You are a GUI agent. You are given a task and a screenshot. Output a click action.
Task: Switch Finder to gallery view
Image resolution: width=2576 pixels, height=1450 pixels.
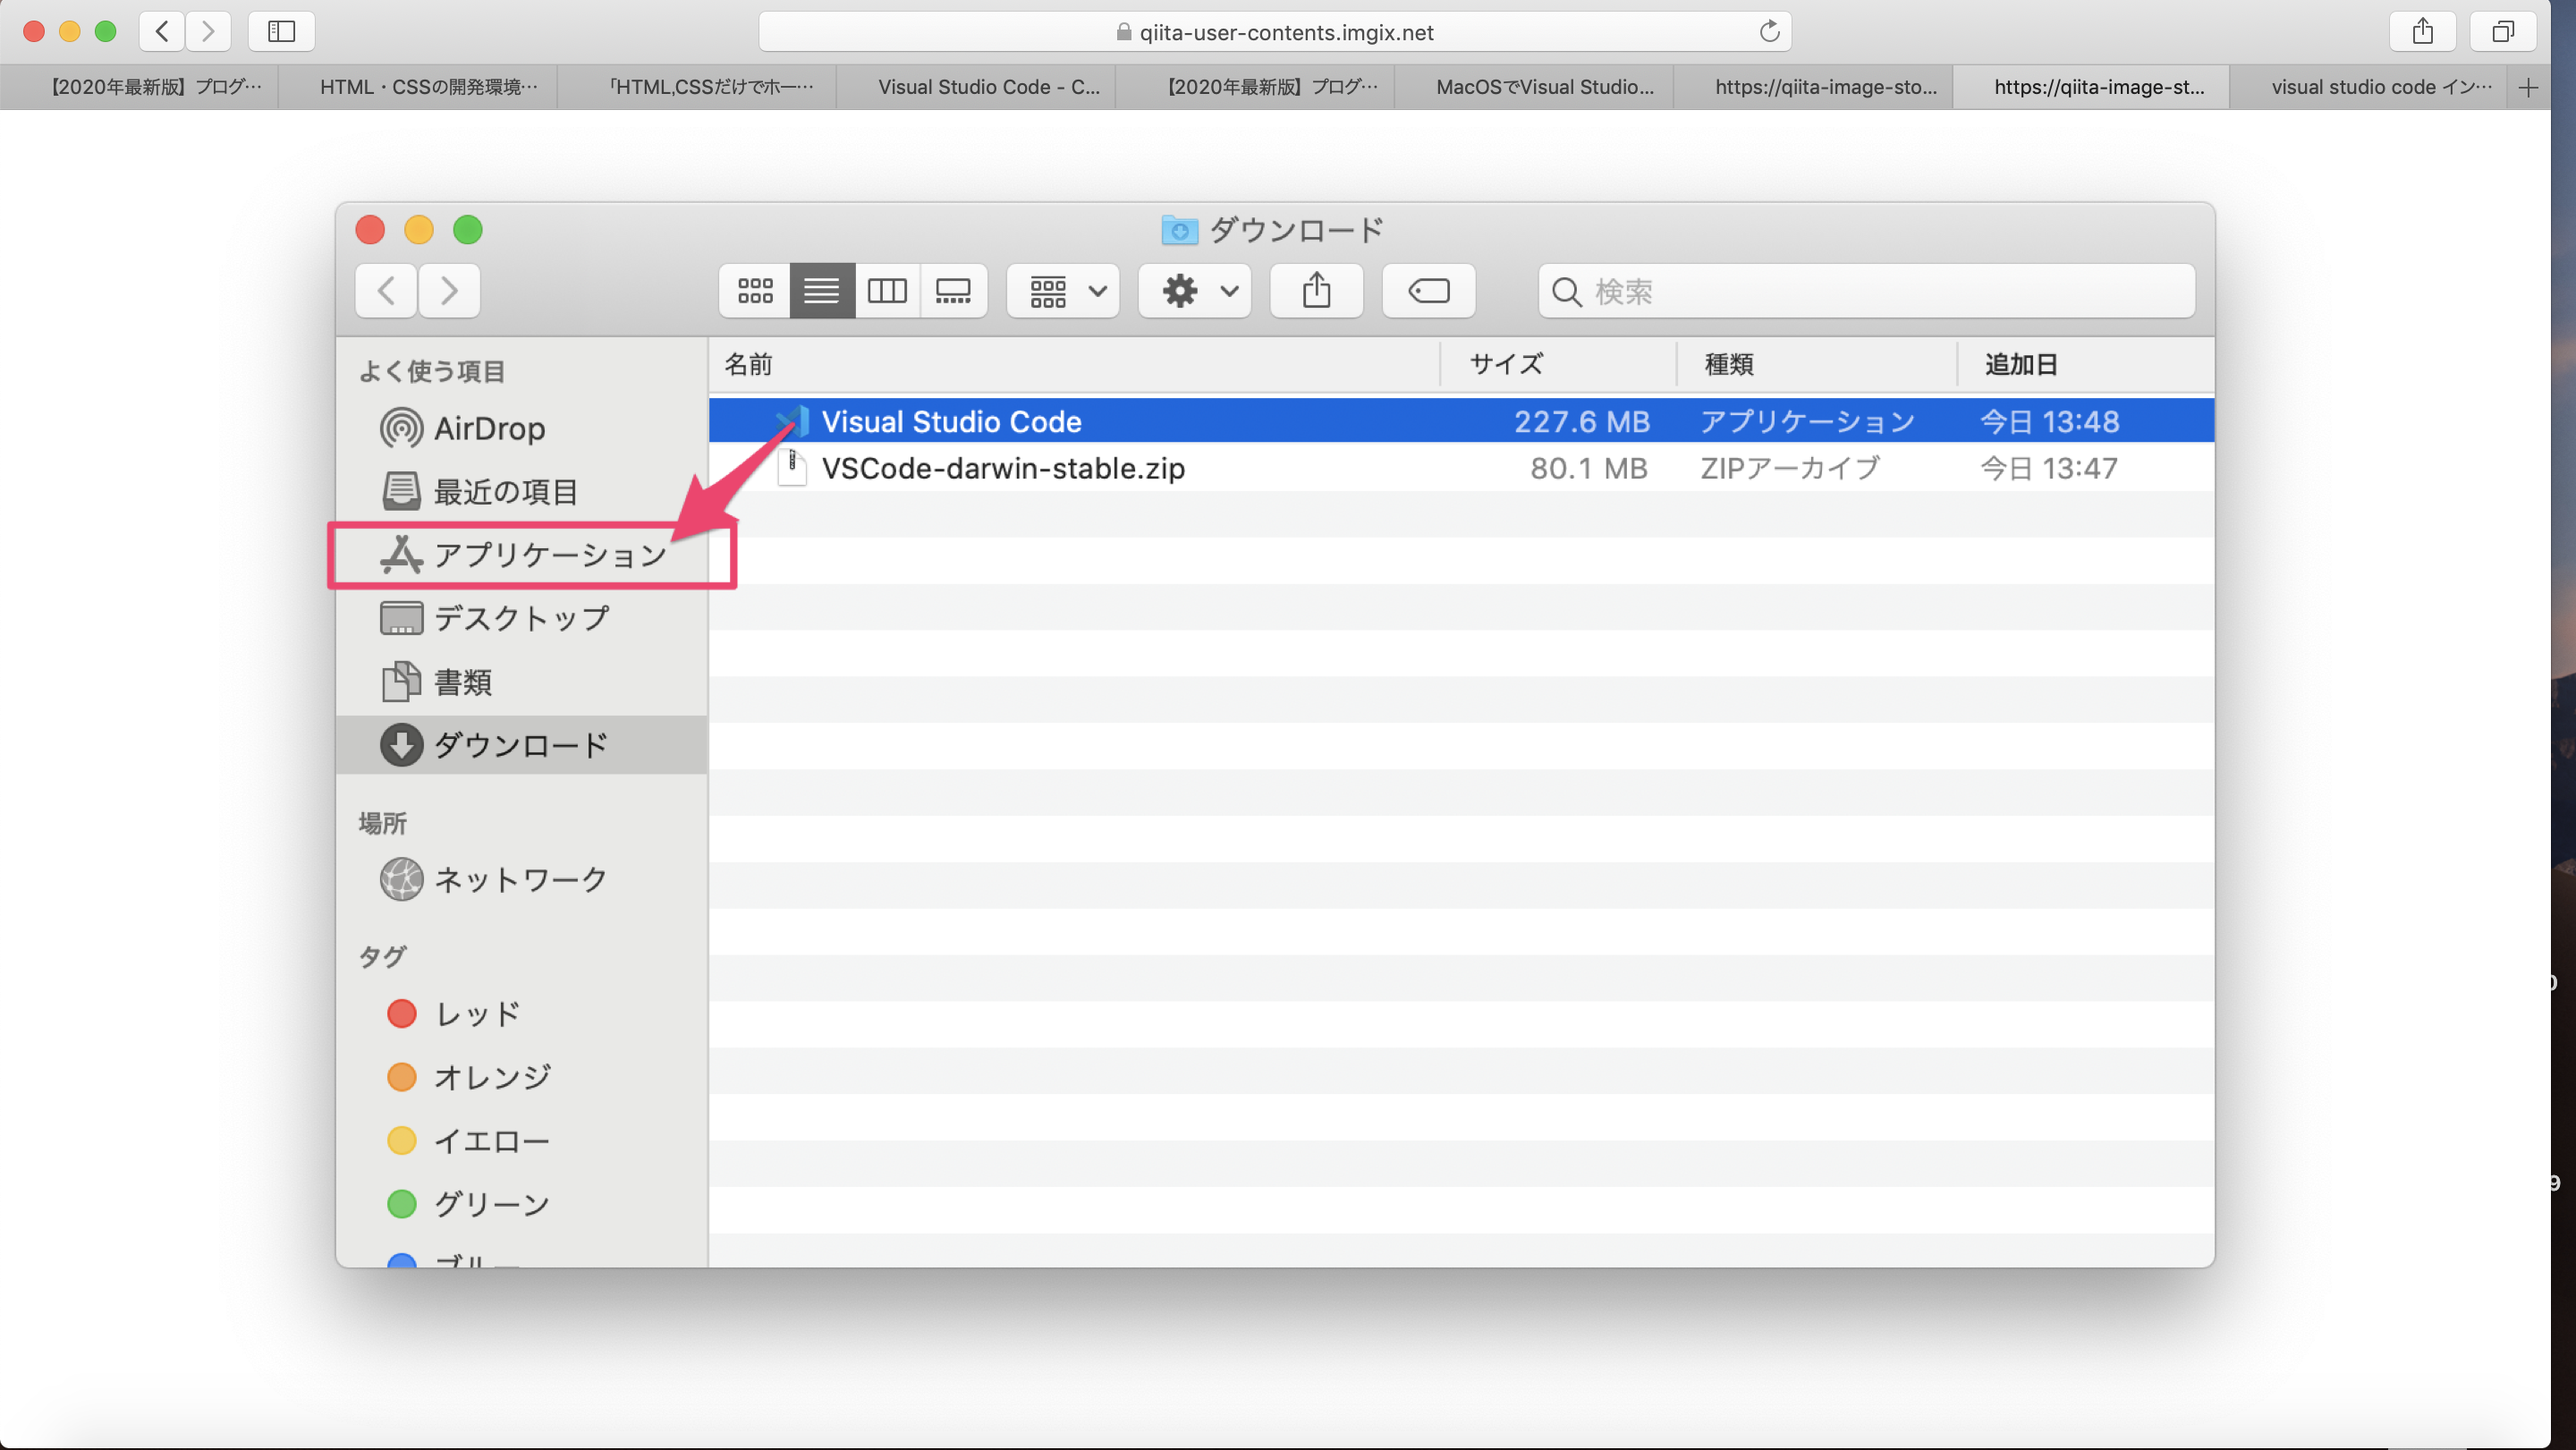[953, 291]
